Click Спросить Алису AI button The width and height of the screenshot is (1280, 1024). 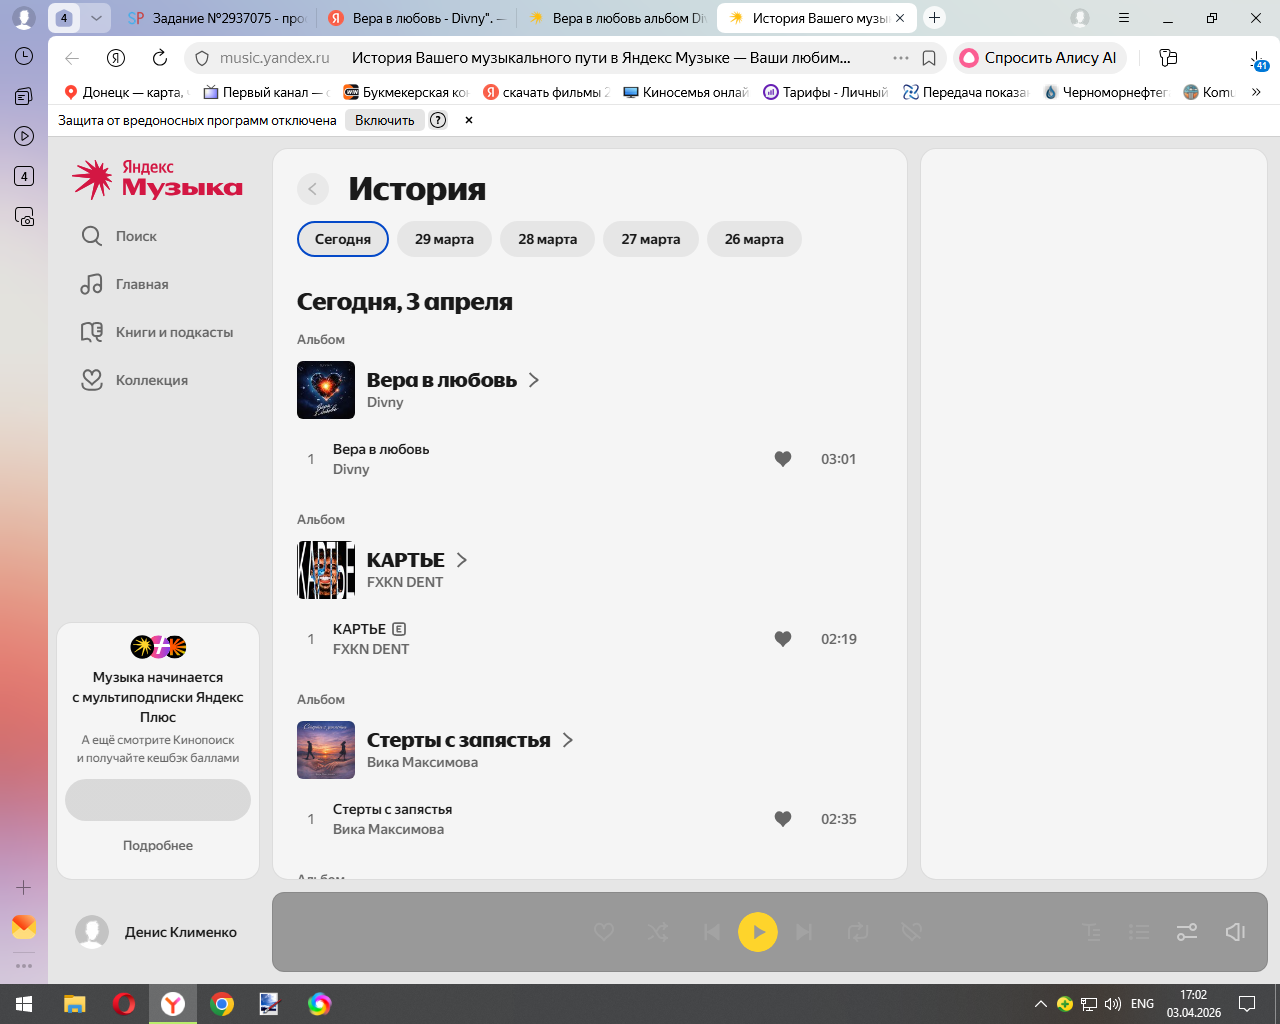coord(1040,58)
